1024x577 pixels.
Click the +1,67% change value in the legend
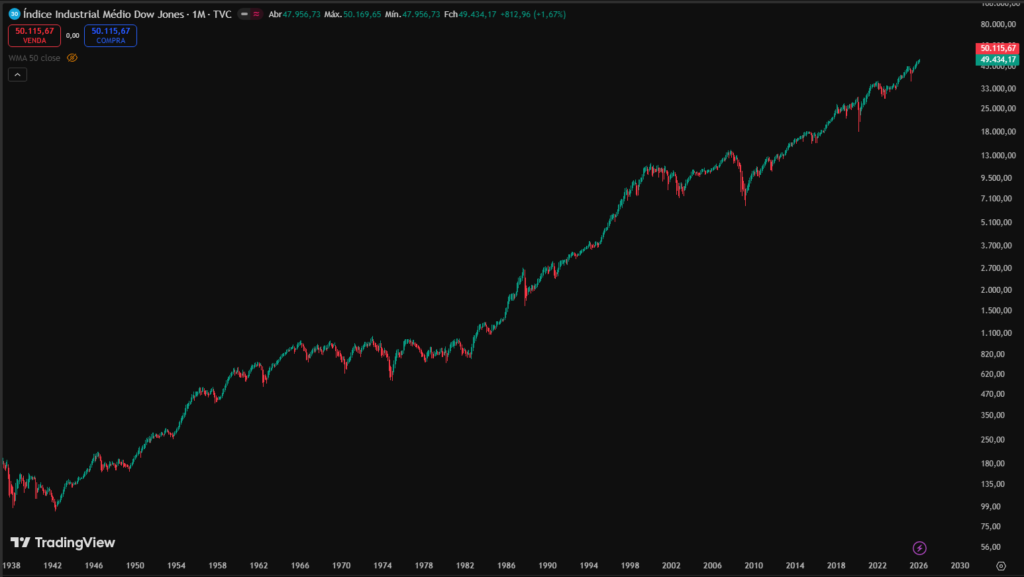[551, 15]
